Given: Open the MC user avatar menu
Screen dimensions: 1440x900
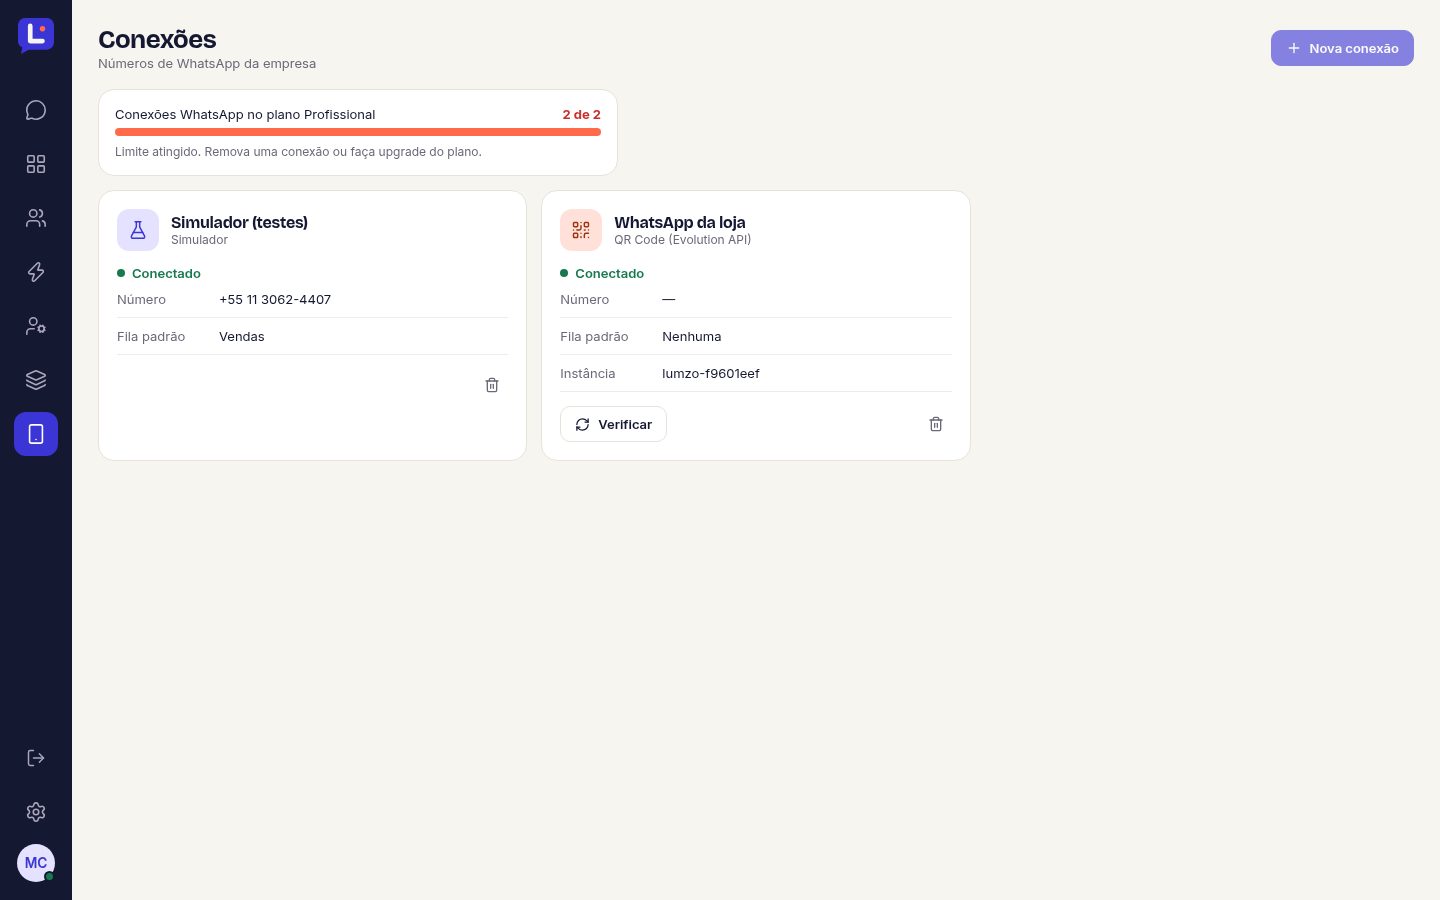Looking at the screenshot, I should (x=36, y=863).
